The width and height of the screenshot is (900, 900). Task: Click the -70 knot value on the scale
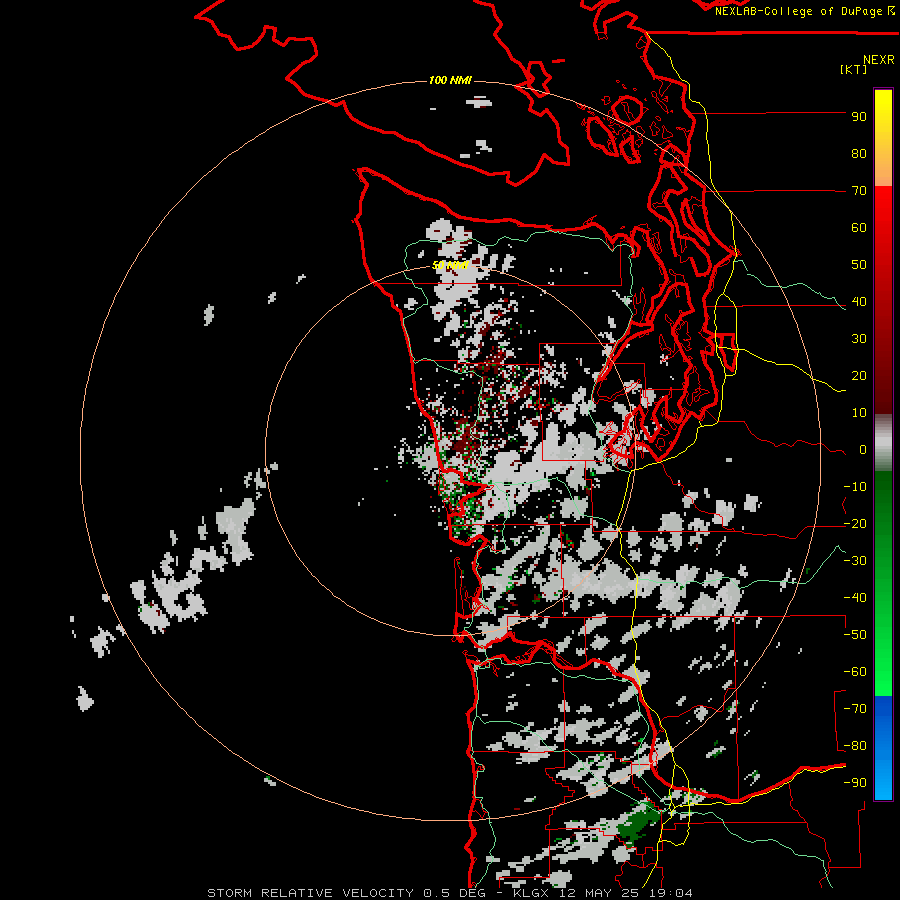(855, 709)
